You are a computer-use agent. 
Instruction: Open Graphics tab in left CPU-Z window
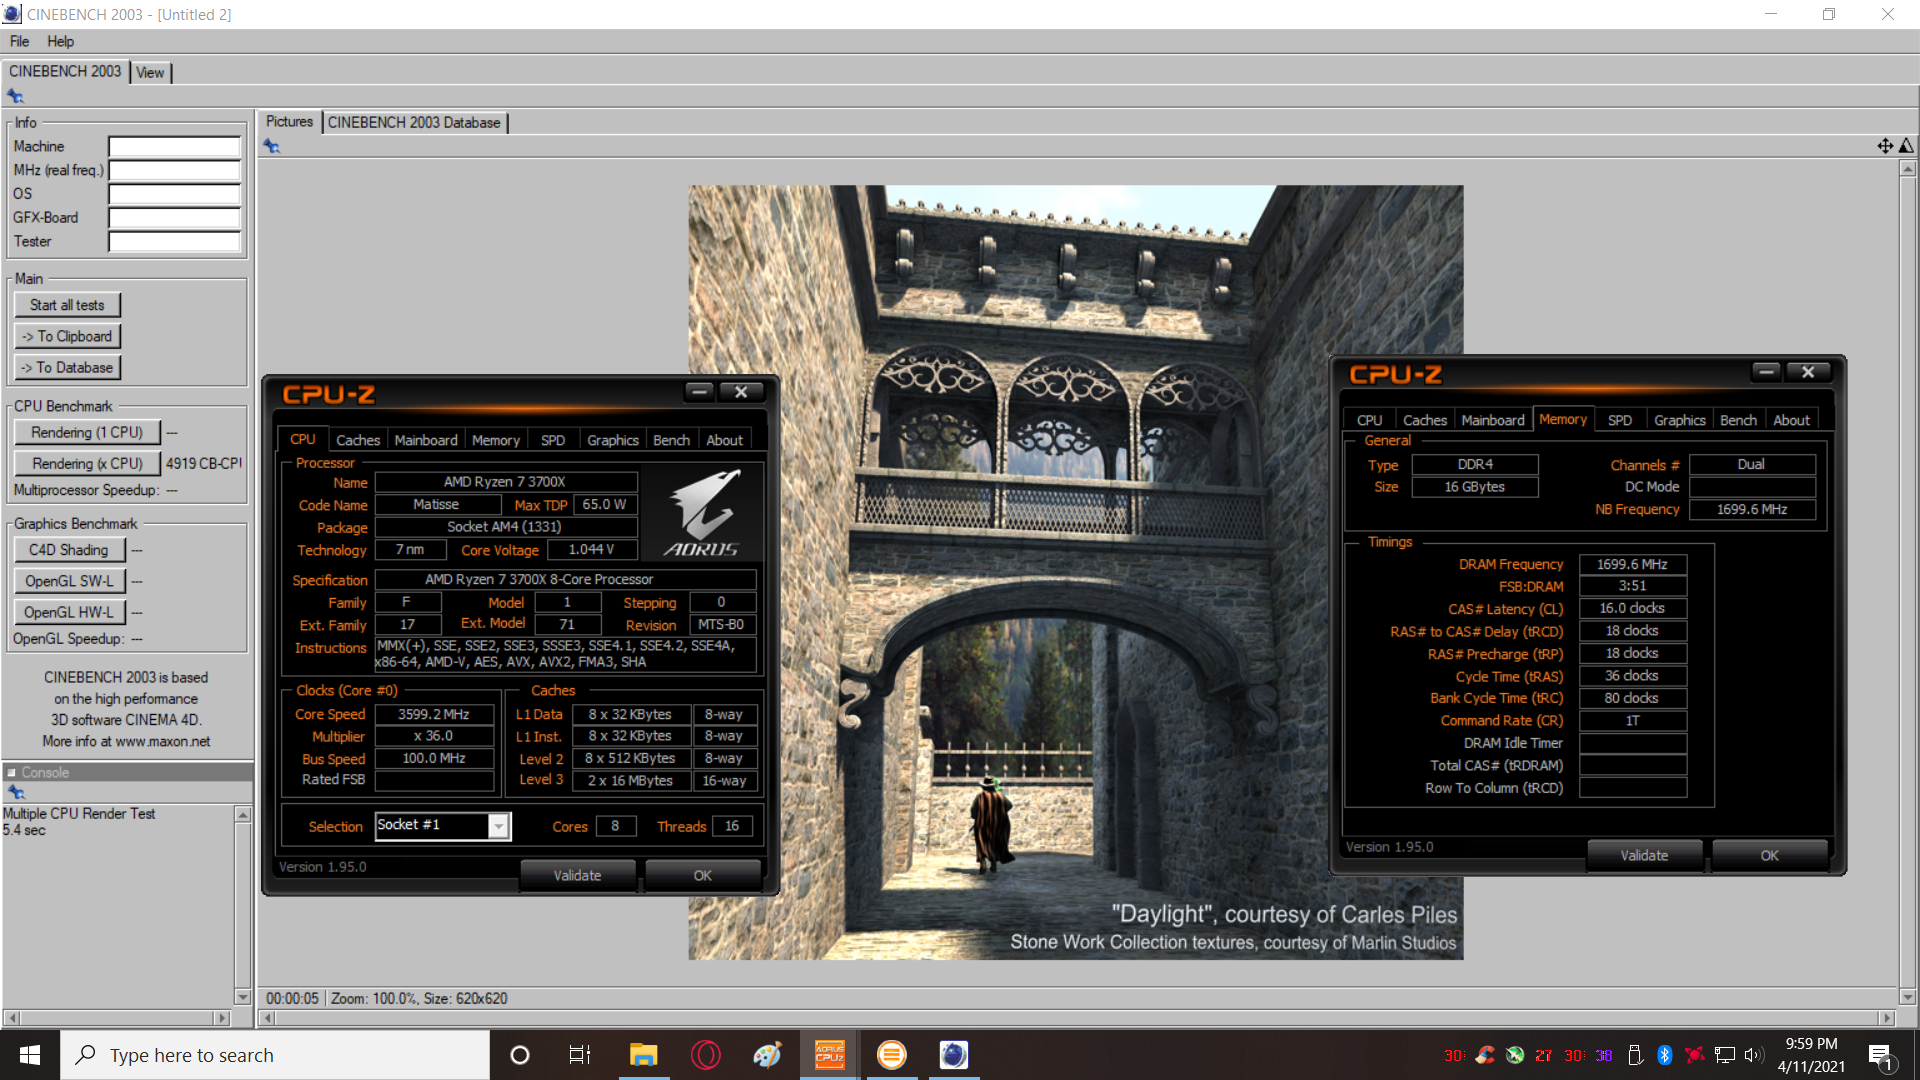[613, 440]
